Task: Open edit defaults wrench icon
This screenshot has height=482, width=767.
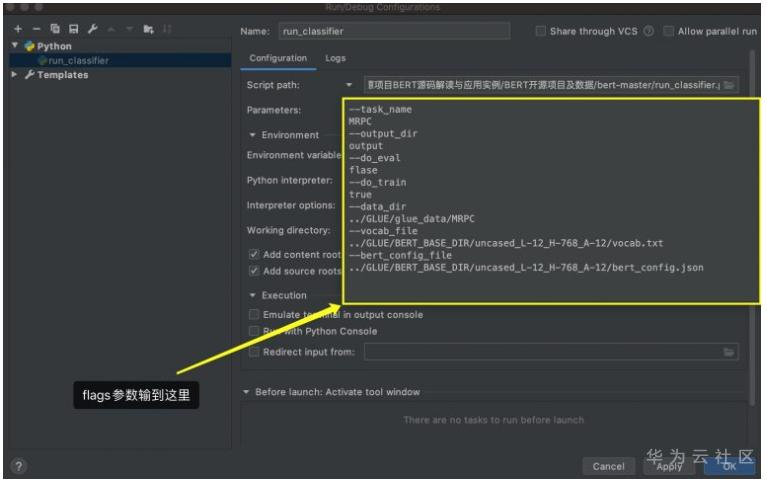Action: (92, 29)
